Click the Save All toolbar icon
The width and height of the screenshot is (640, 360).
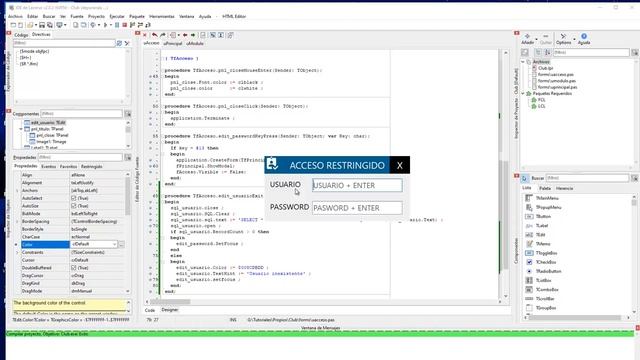(49, 25)
